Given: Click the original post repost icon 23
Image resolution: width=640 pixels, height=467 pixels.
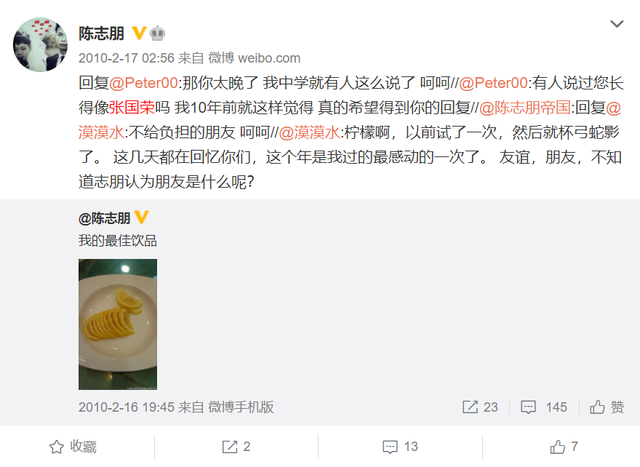Looking at the screenshot, I should pos(480,407).
